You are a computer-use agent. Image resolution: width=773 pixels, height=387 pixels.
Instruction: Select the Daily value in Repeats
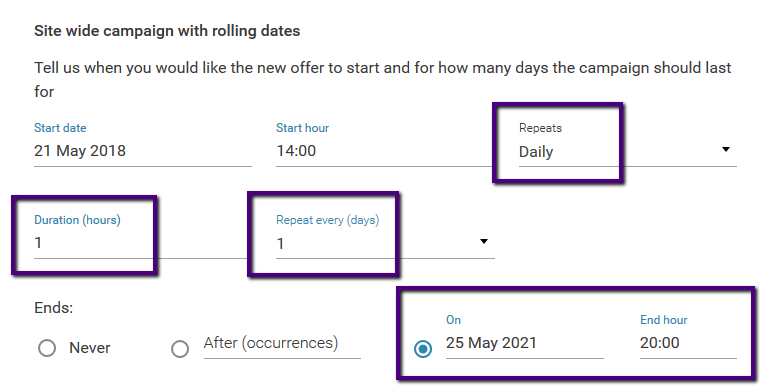(x=536, y=152)
